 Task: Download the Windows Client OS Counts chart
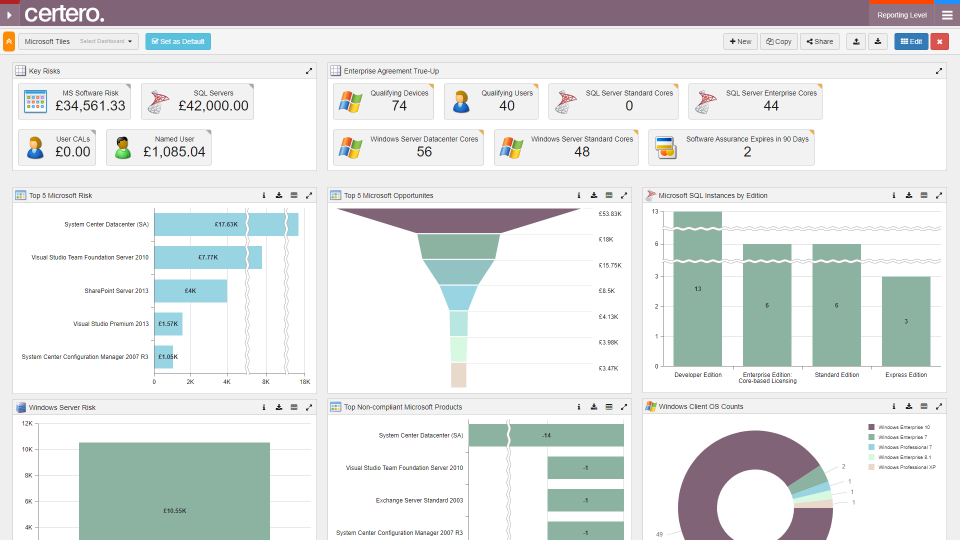click(909, 406)
